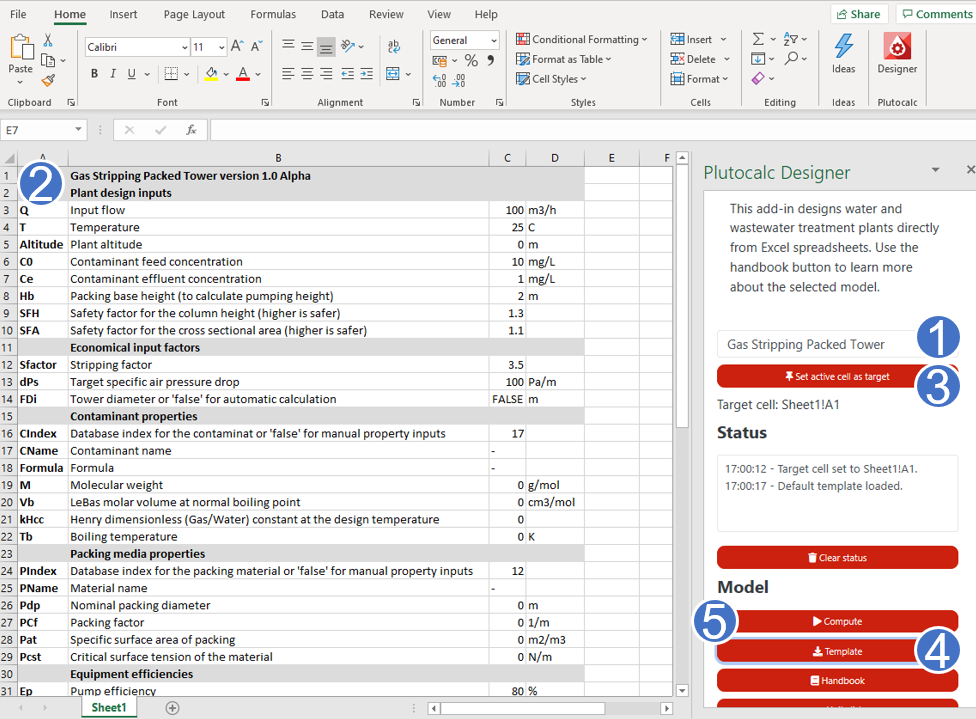Switch to the Data tab
Screen dimensions: 976x719
coord(332,14)
